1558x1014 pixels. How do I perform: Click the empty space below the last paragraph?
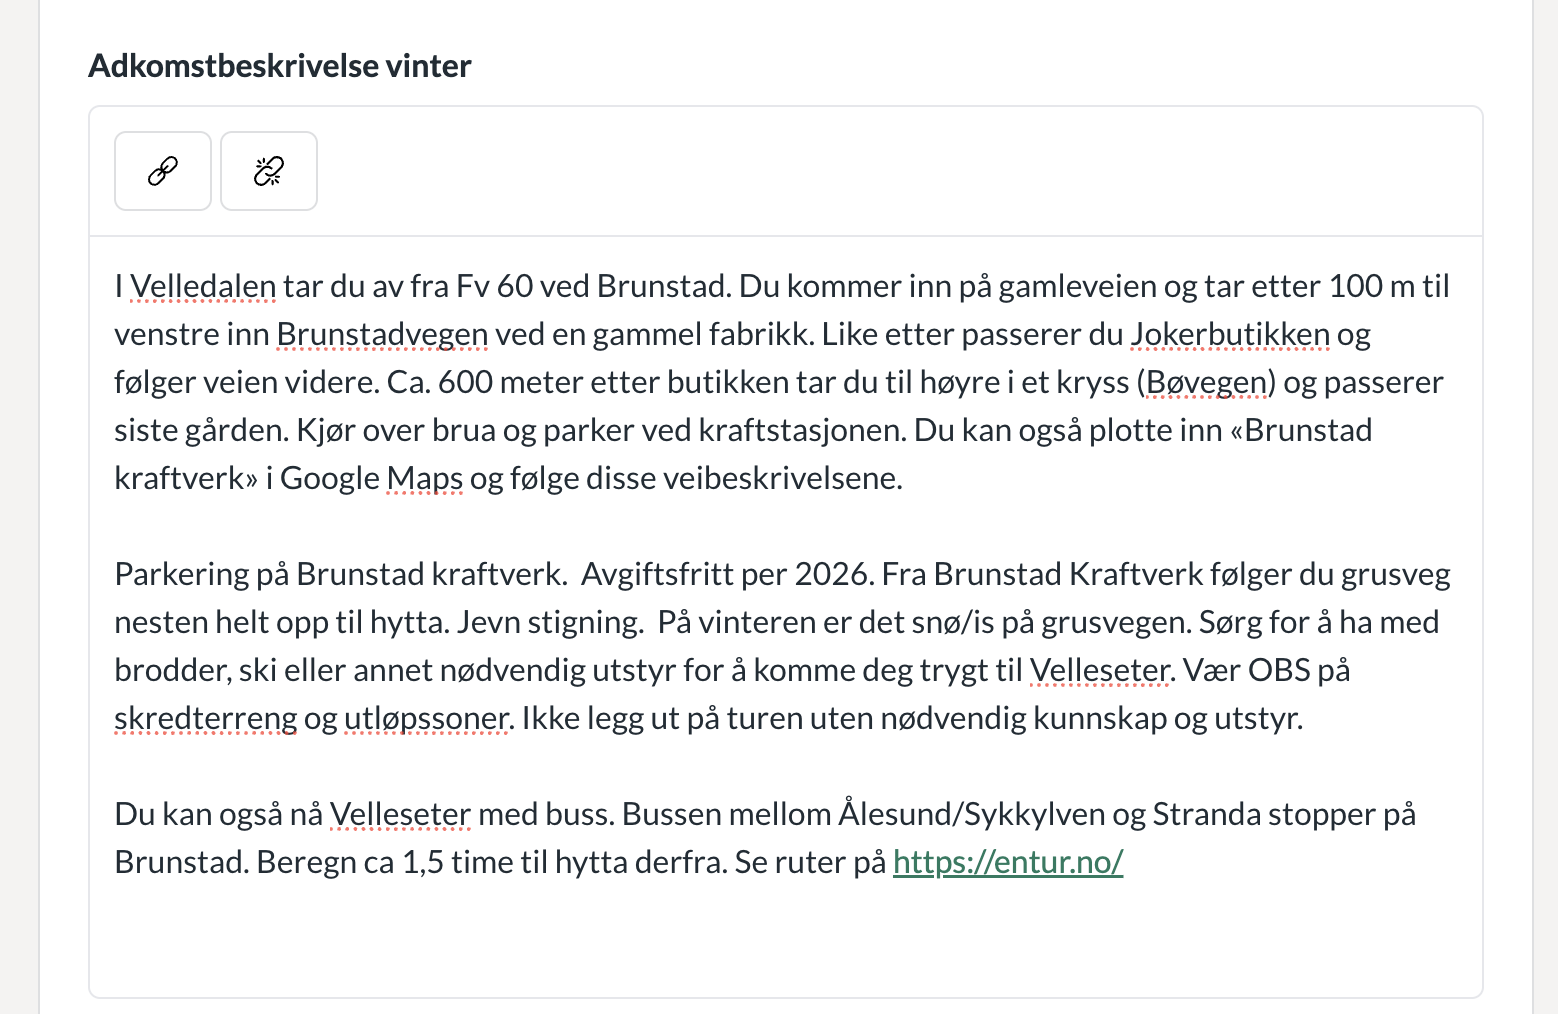pyautogui.click(x=785, y=940)
